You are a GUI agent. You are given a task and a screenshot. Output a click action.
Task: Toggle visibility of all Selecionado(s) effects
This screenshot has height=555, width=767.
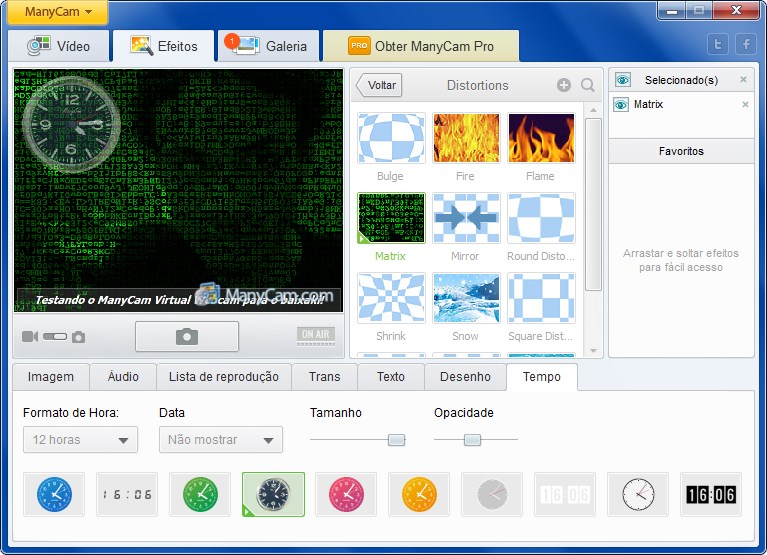pos(623,80)
